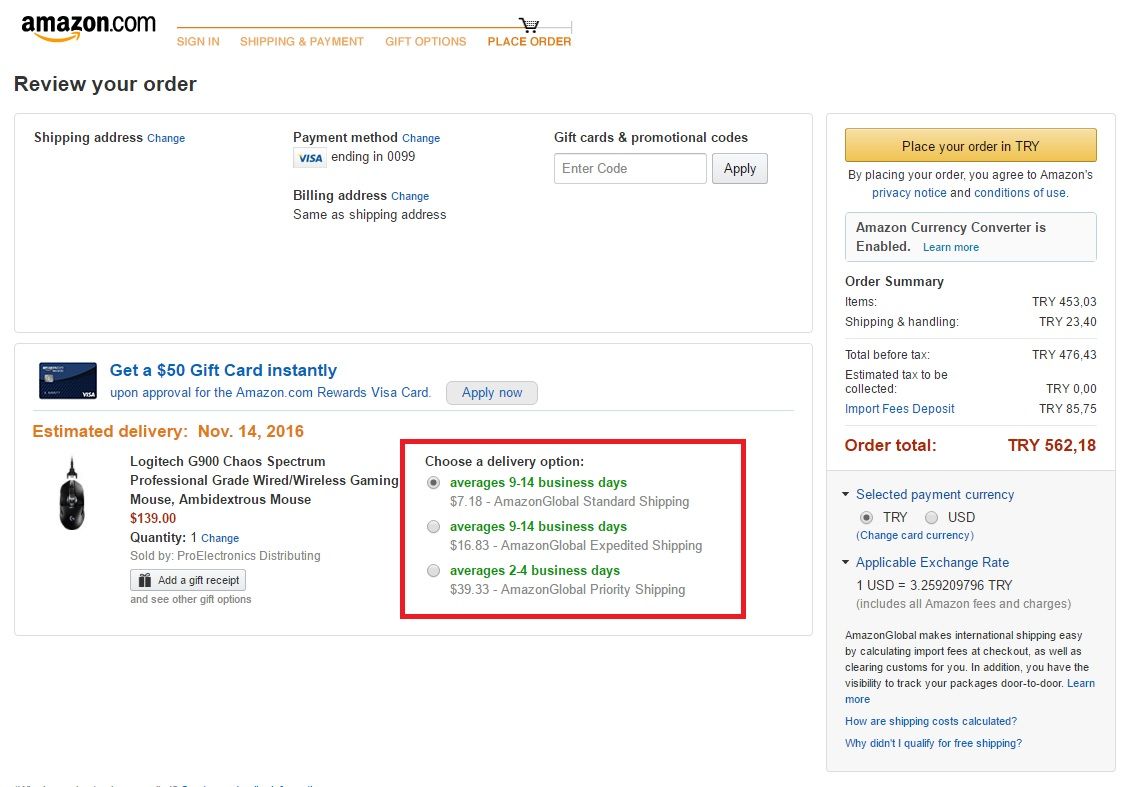Select AmazonGlobal Priority Shipping option
Screen dimensions: 1137x787
433,570
